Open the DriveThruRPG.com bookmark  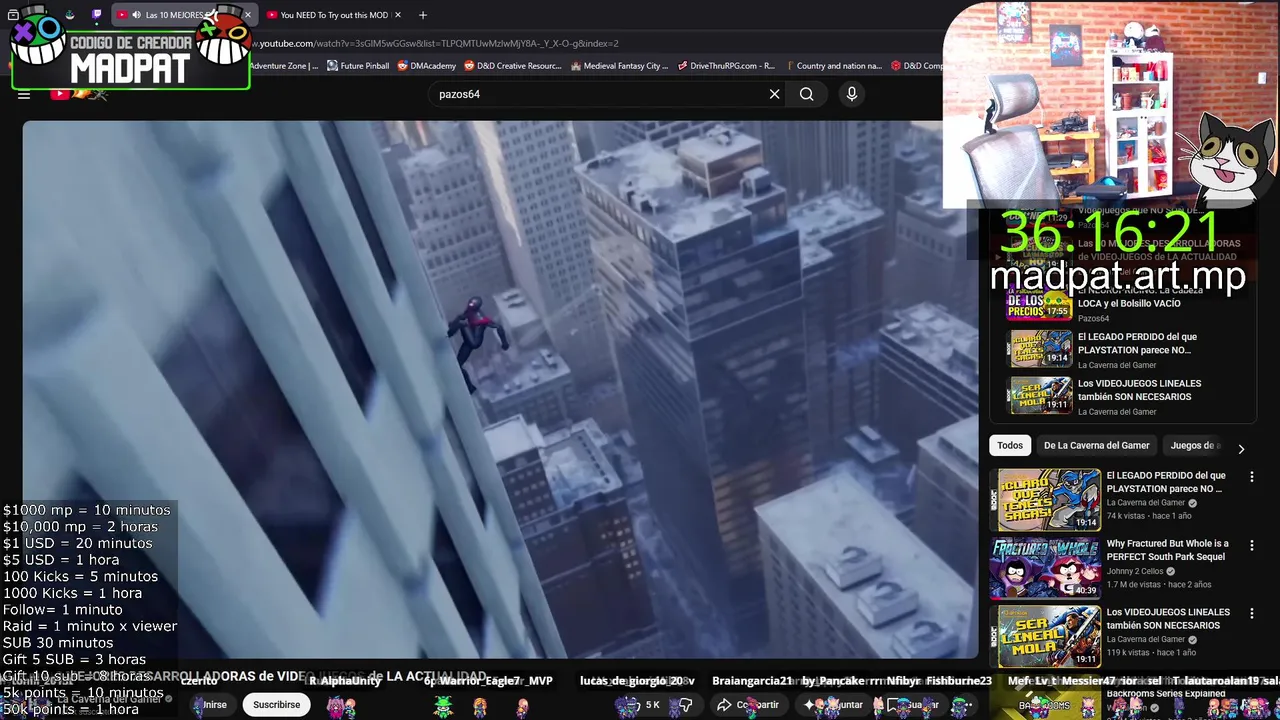tap(726, 66)
